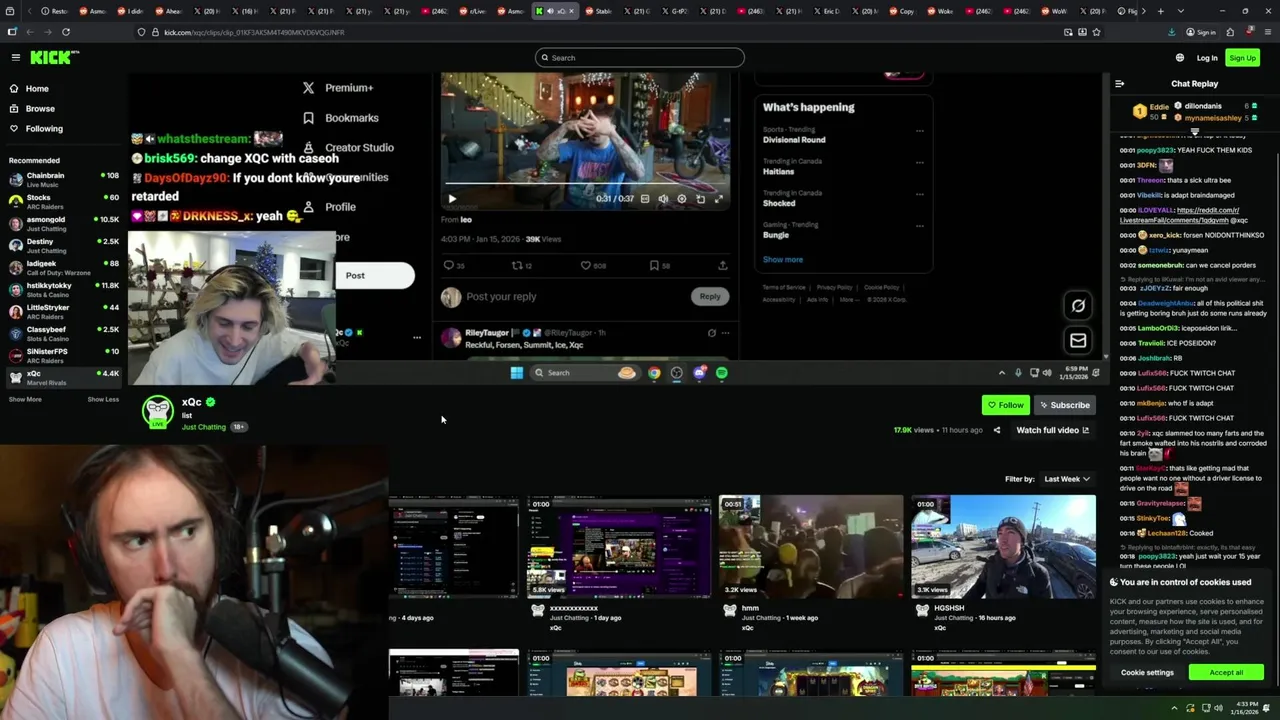The width and height of the screenshot is (1280, 720).
Task: Enter fullscreen on tweet video
Action: 718,199
